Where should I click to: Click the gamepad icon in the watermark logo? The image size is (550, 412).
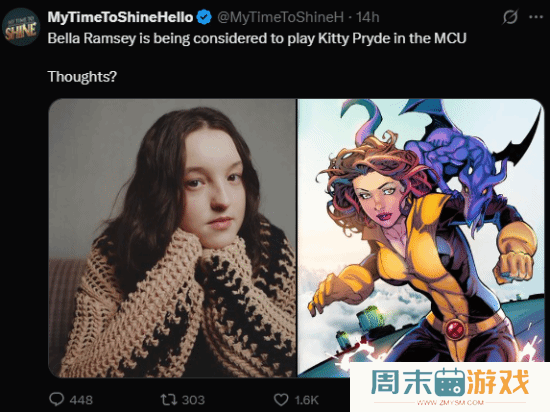coord(450,382)
